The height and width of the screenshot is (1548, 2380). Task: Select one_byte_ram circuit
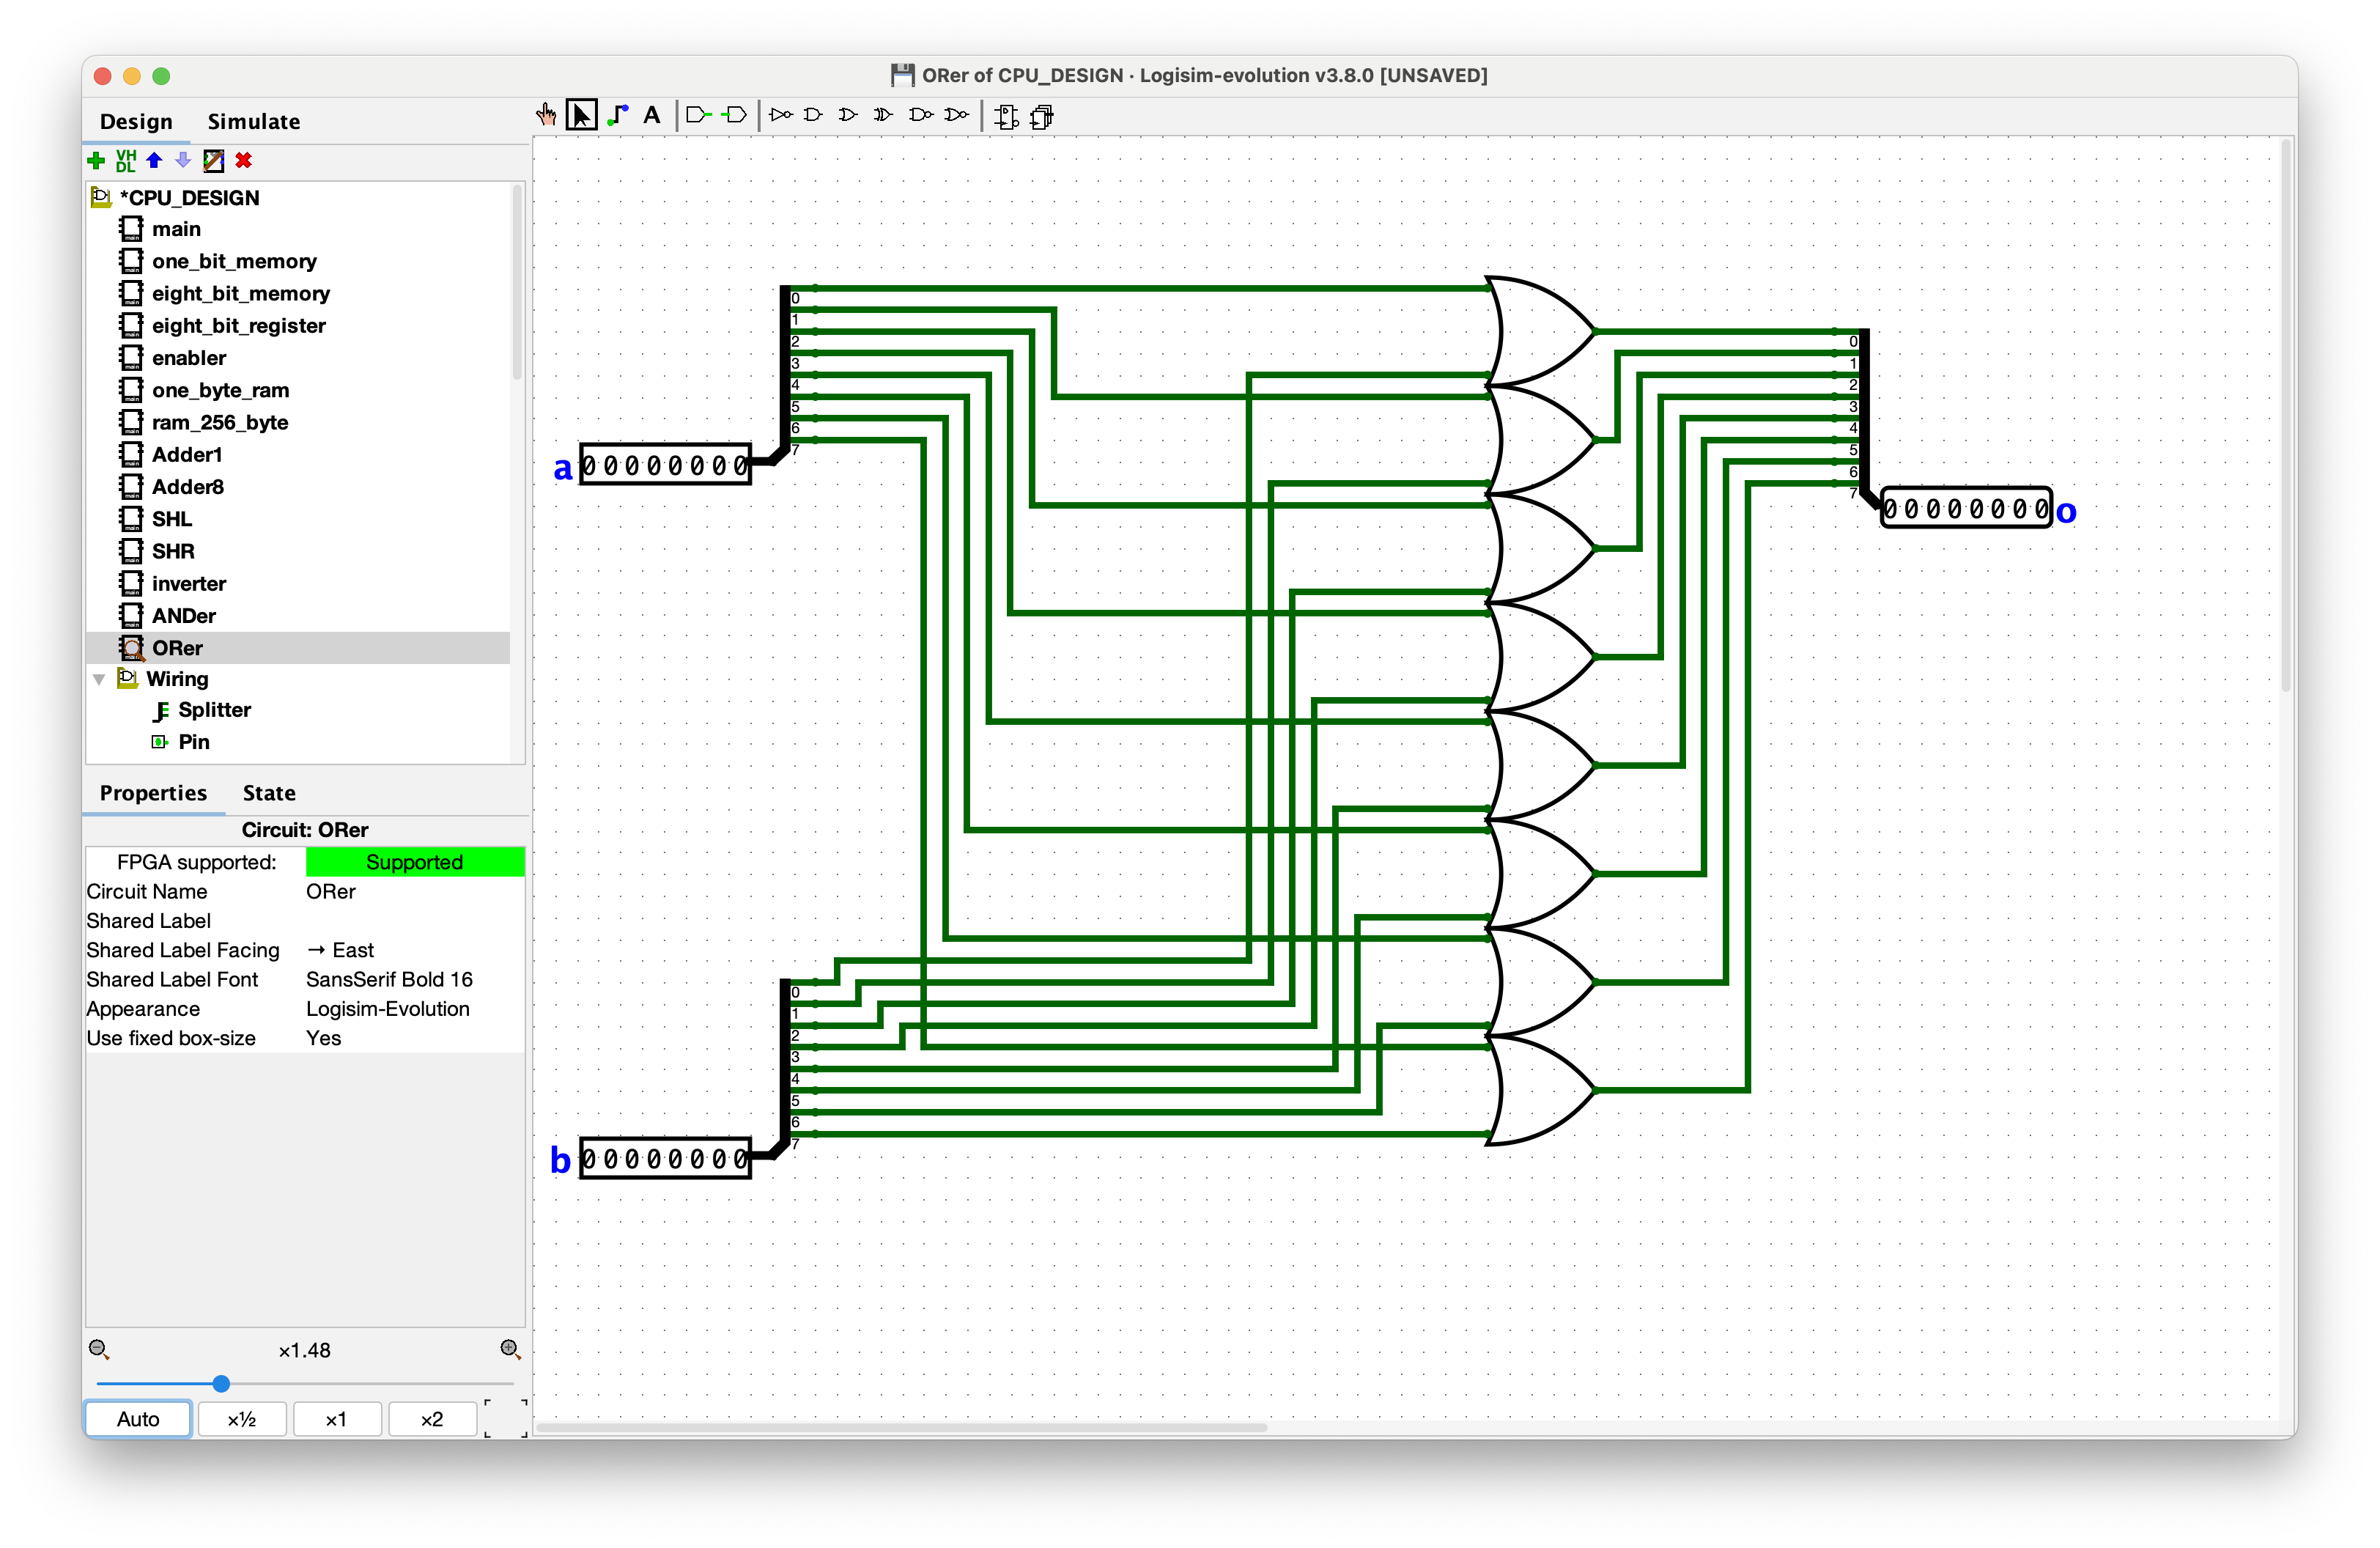coord(221,390)
